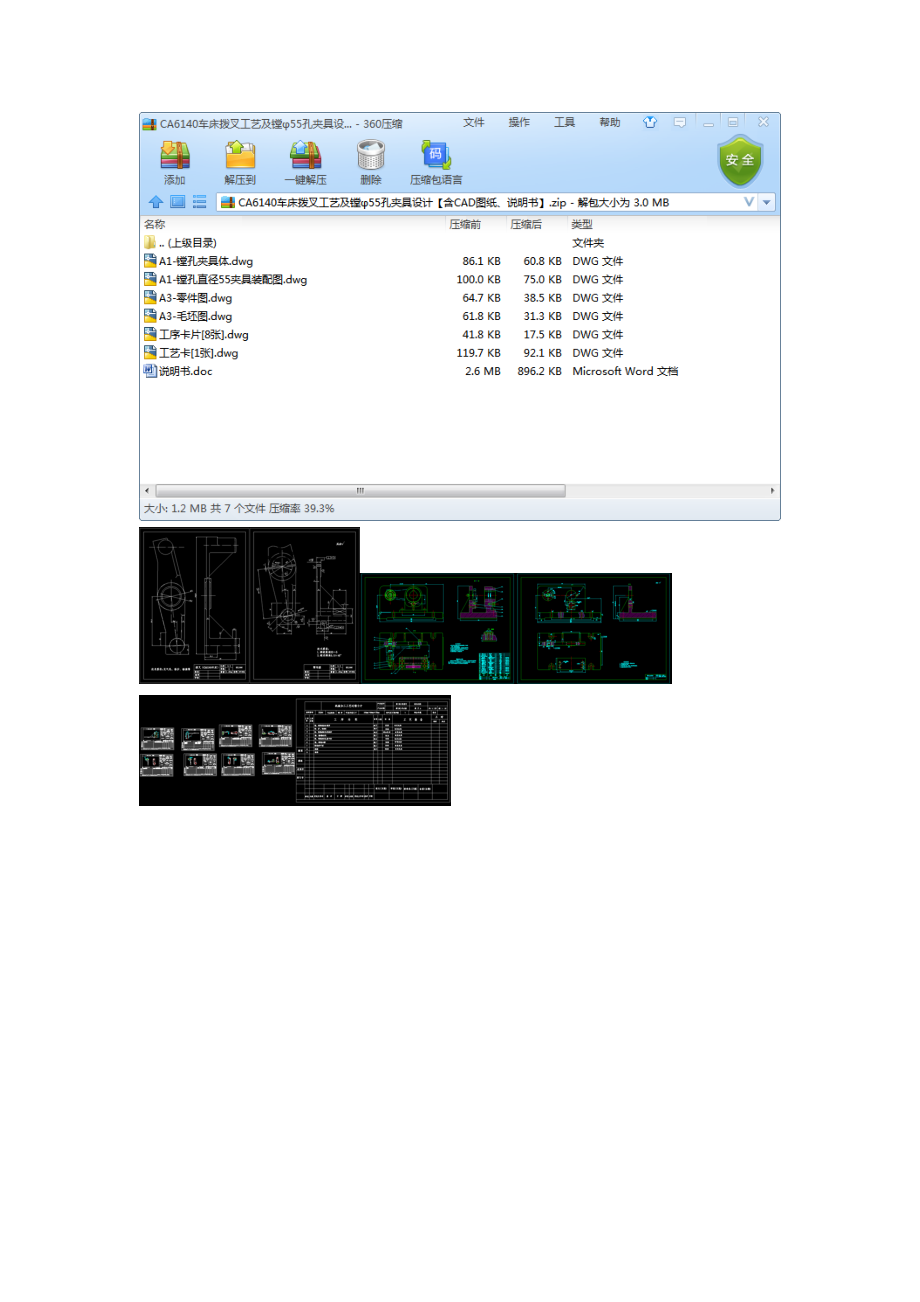Click the folder icon of 上级目录

pyautogui.click(x=150, y=243)
